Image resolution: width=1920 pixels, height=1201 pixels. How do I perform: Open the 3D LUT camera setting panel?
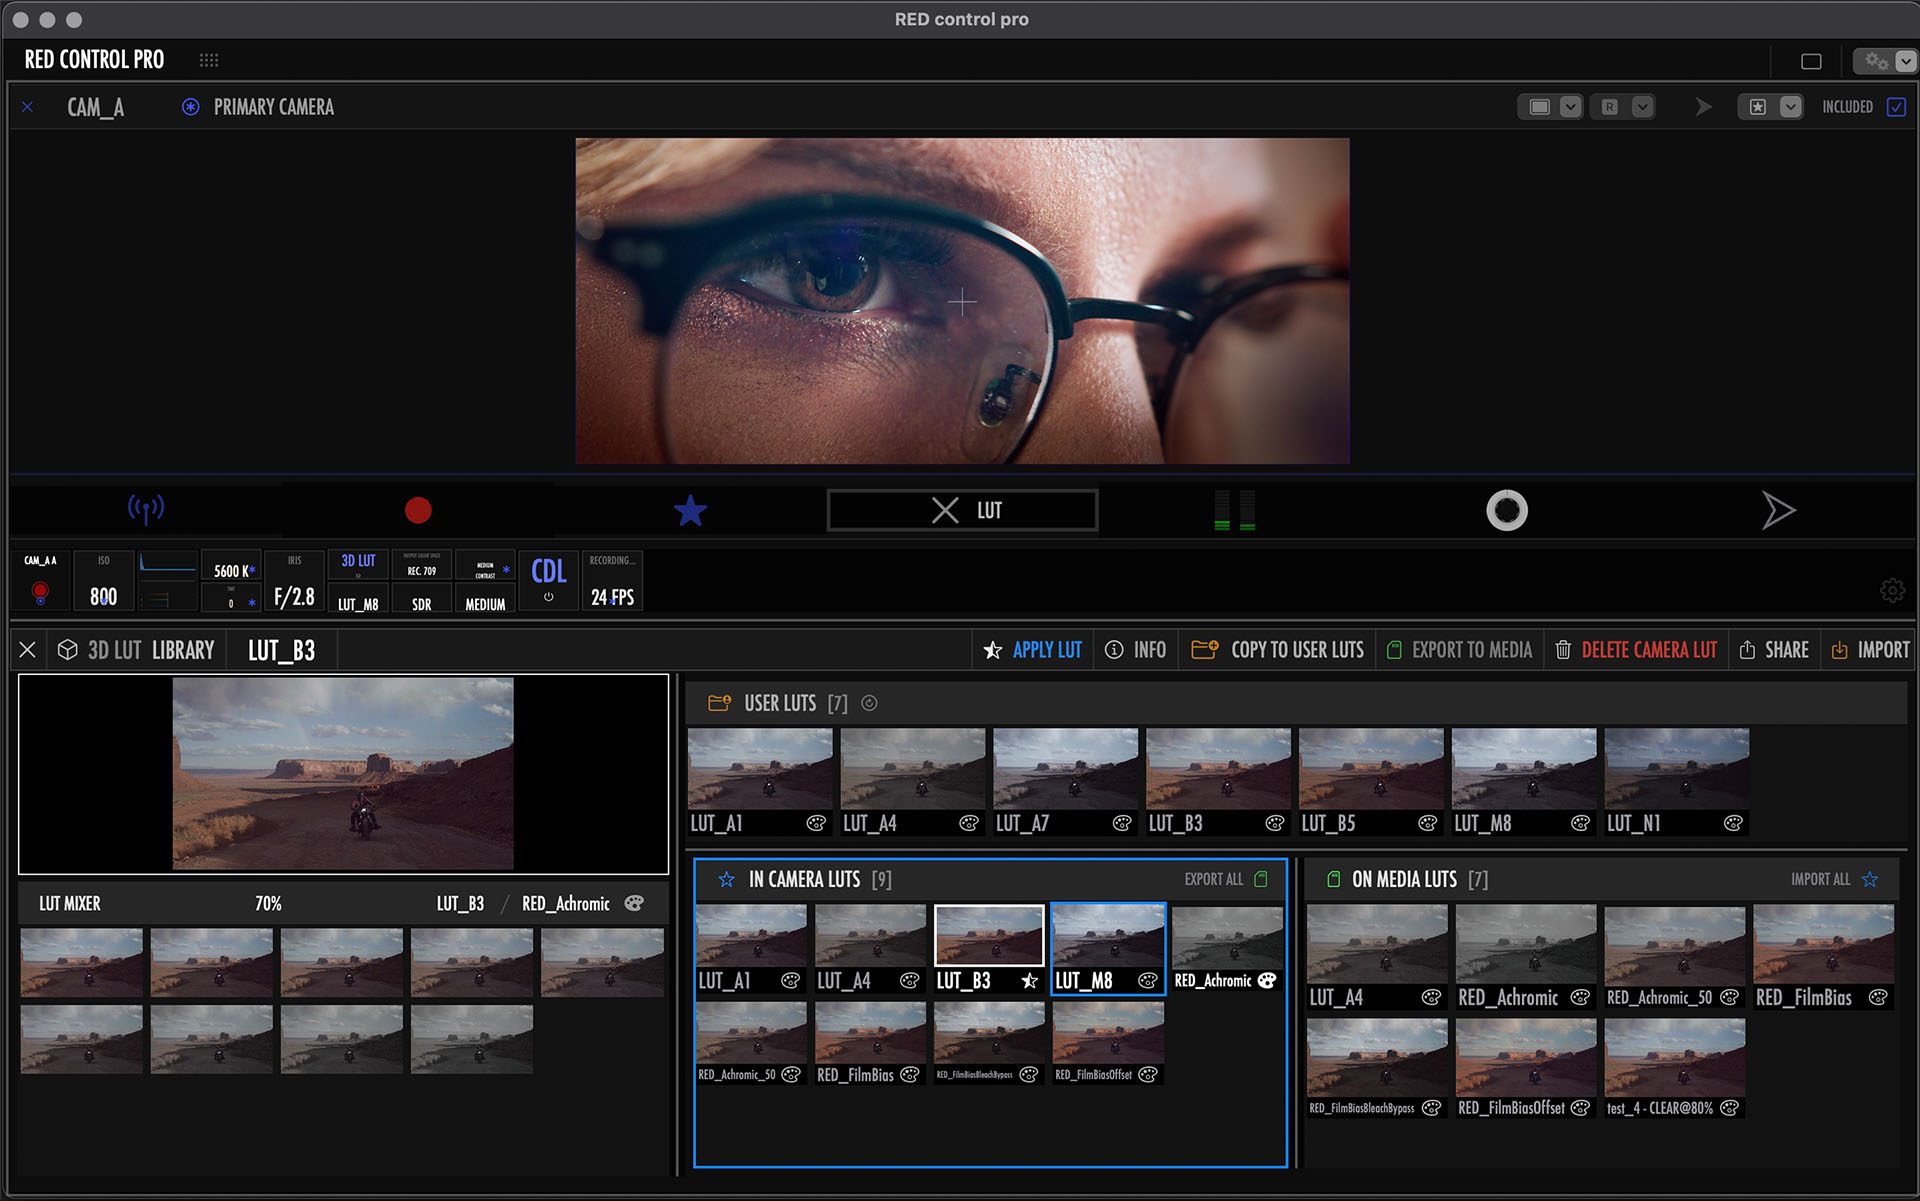tap(357, 580)
